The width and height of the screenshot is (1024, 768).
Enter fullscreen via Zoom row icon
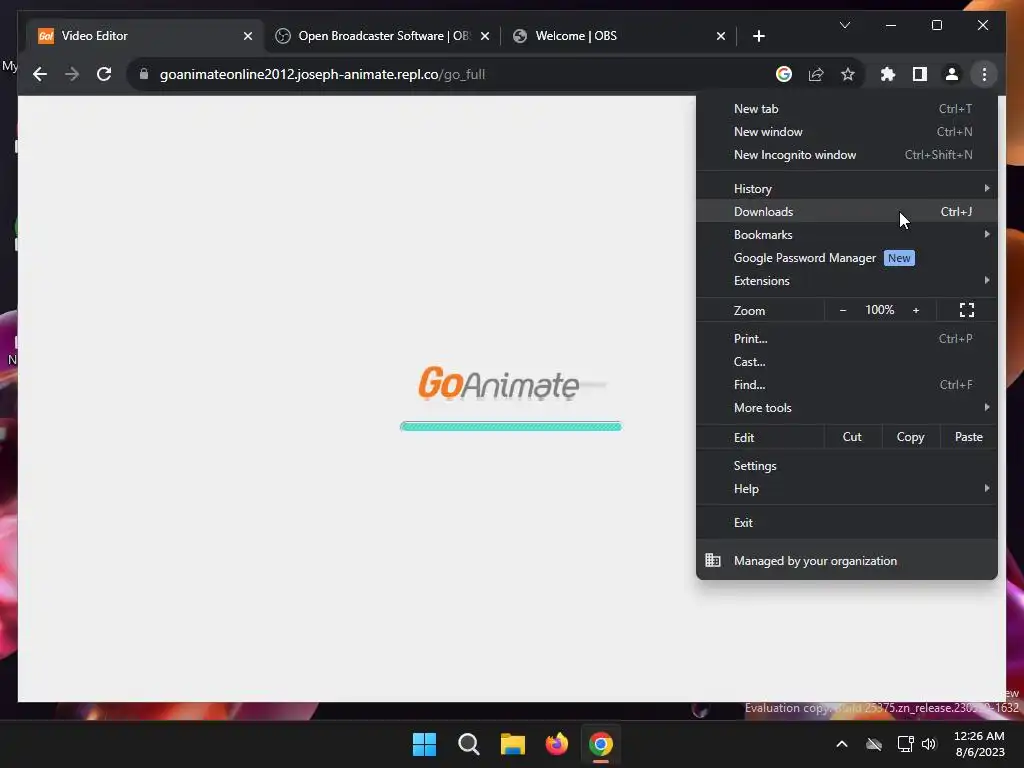pyautogui.click(x=967, y=310)
